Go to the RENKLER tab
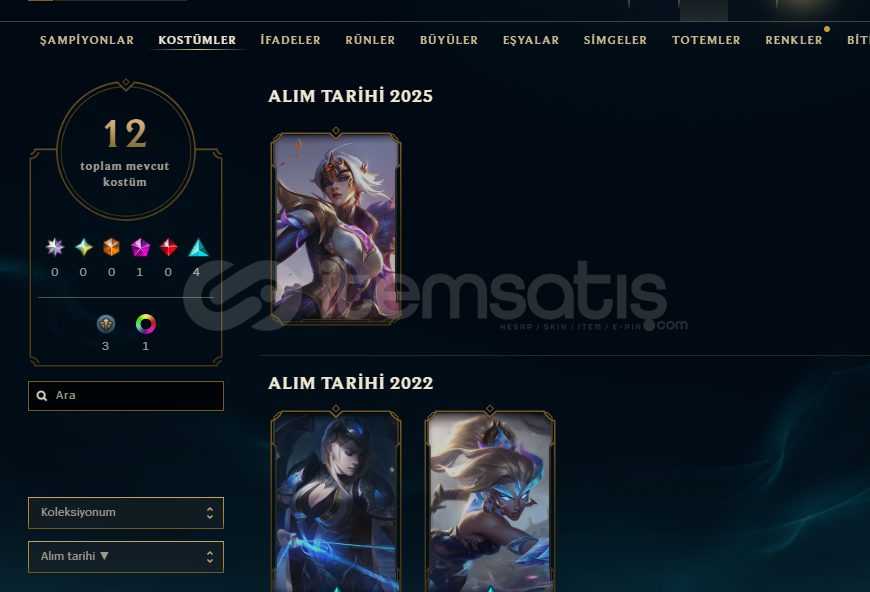The height and width of the screenshot is (592, 870). click(x=793, y=40)
